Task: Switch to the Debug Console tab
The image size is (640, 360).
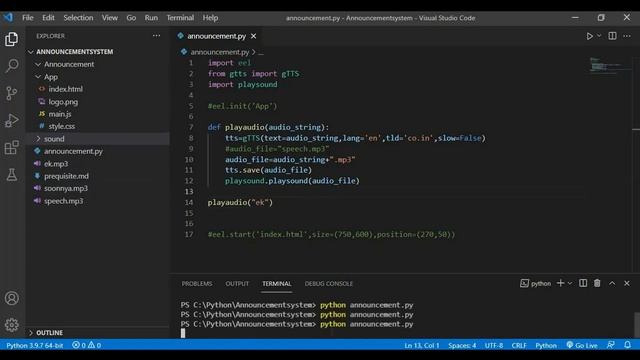Action: 329,283
